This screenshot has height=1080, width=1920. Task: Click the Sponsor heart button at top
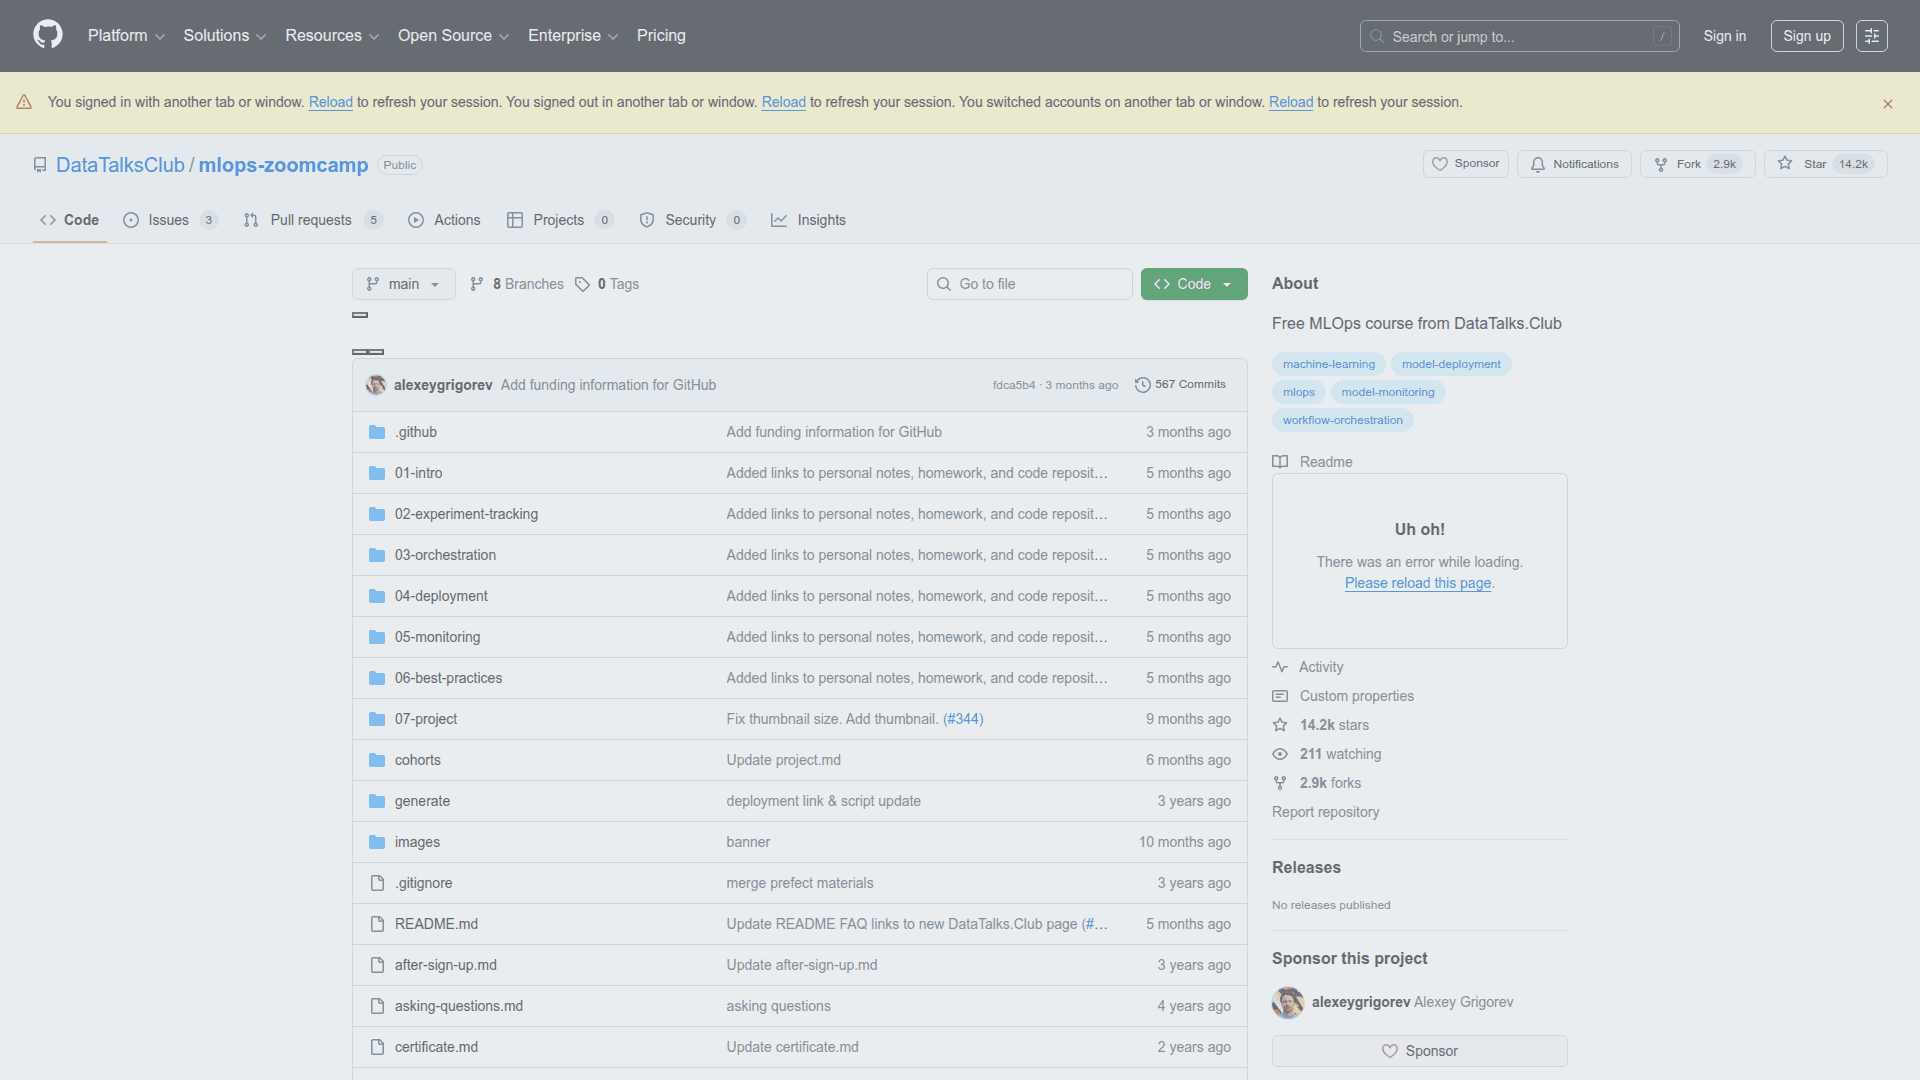pos(1466,164)
